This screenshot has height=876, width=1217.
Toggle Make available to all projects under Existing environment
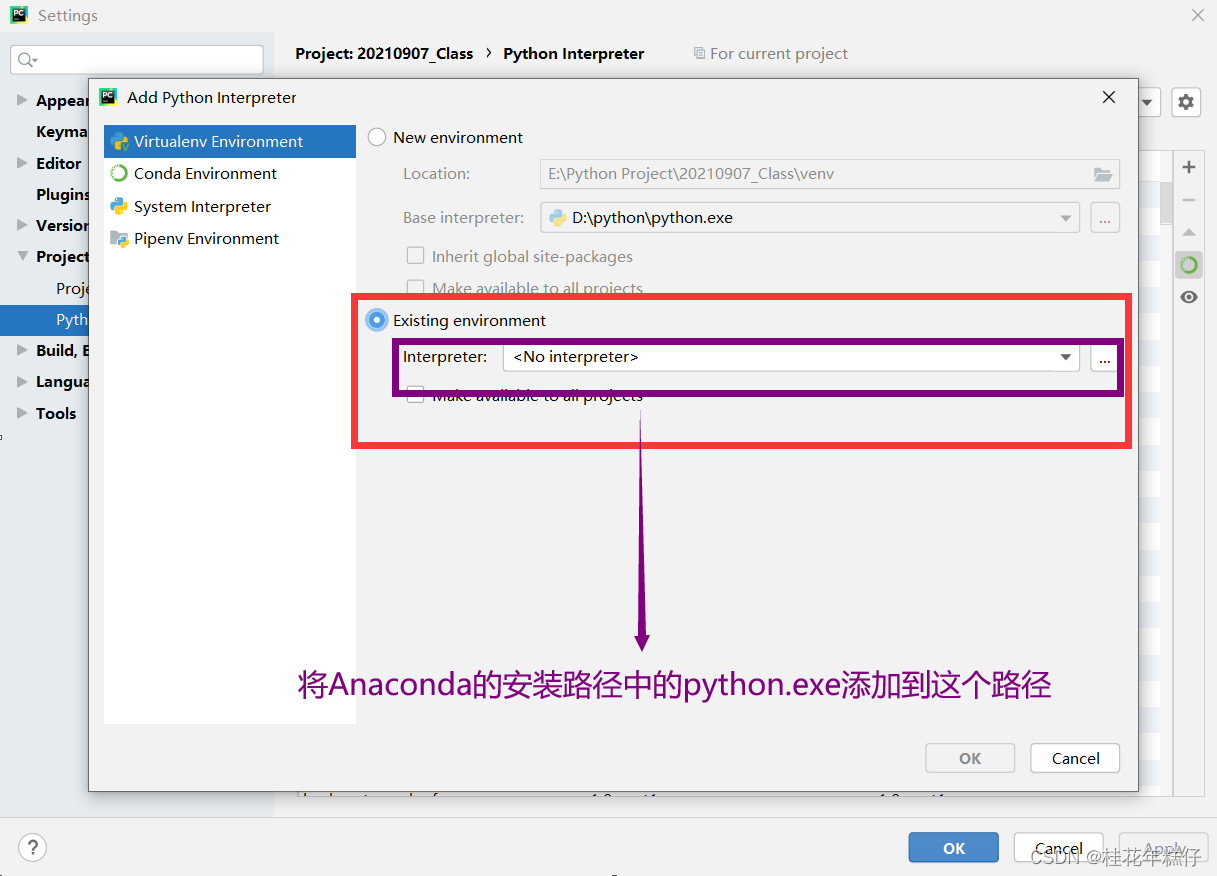(415, 395)
